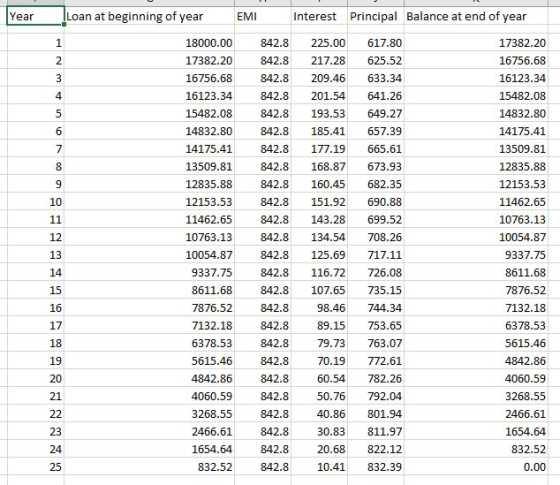Select interest value 20.68
Screen dimensions: 560x485
tap(319, 449)
